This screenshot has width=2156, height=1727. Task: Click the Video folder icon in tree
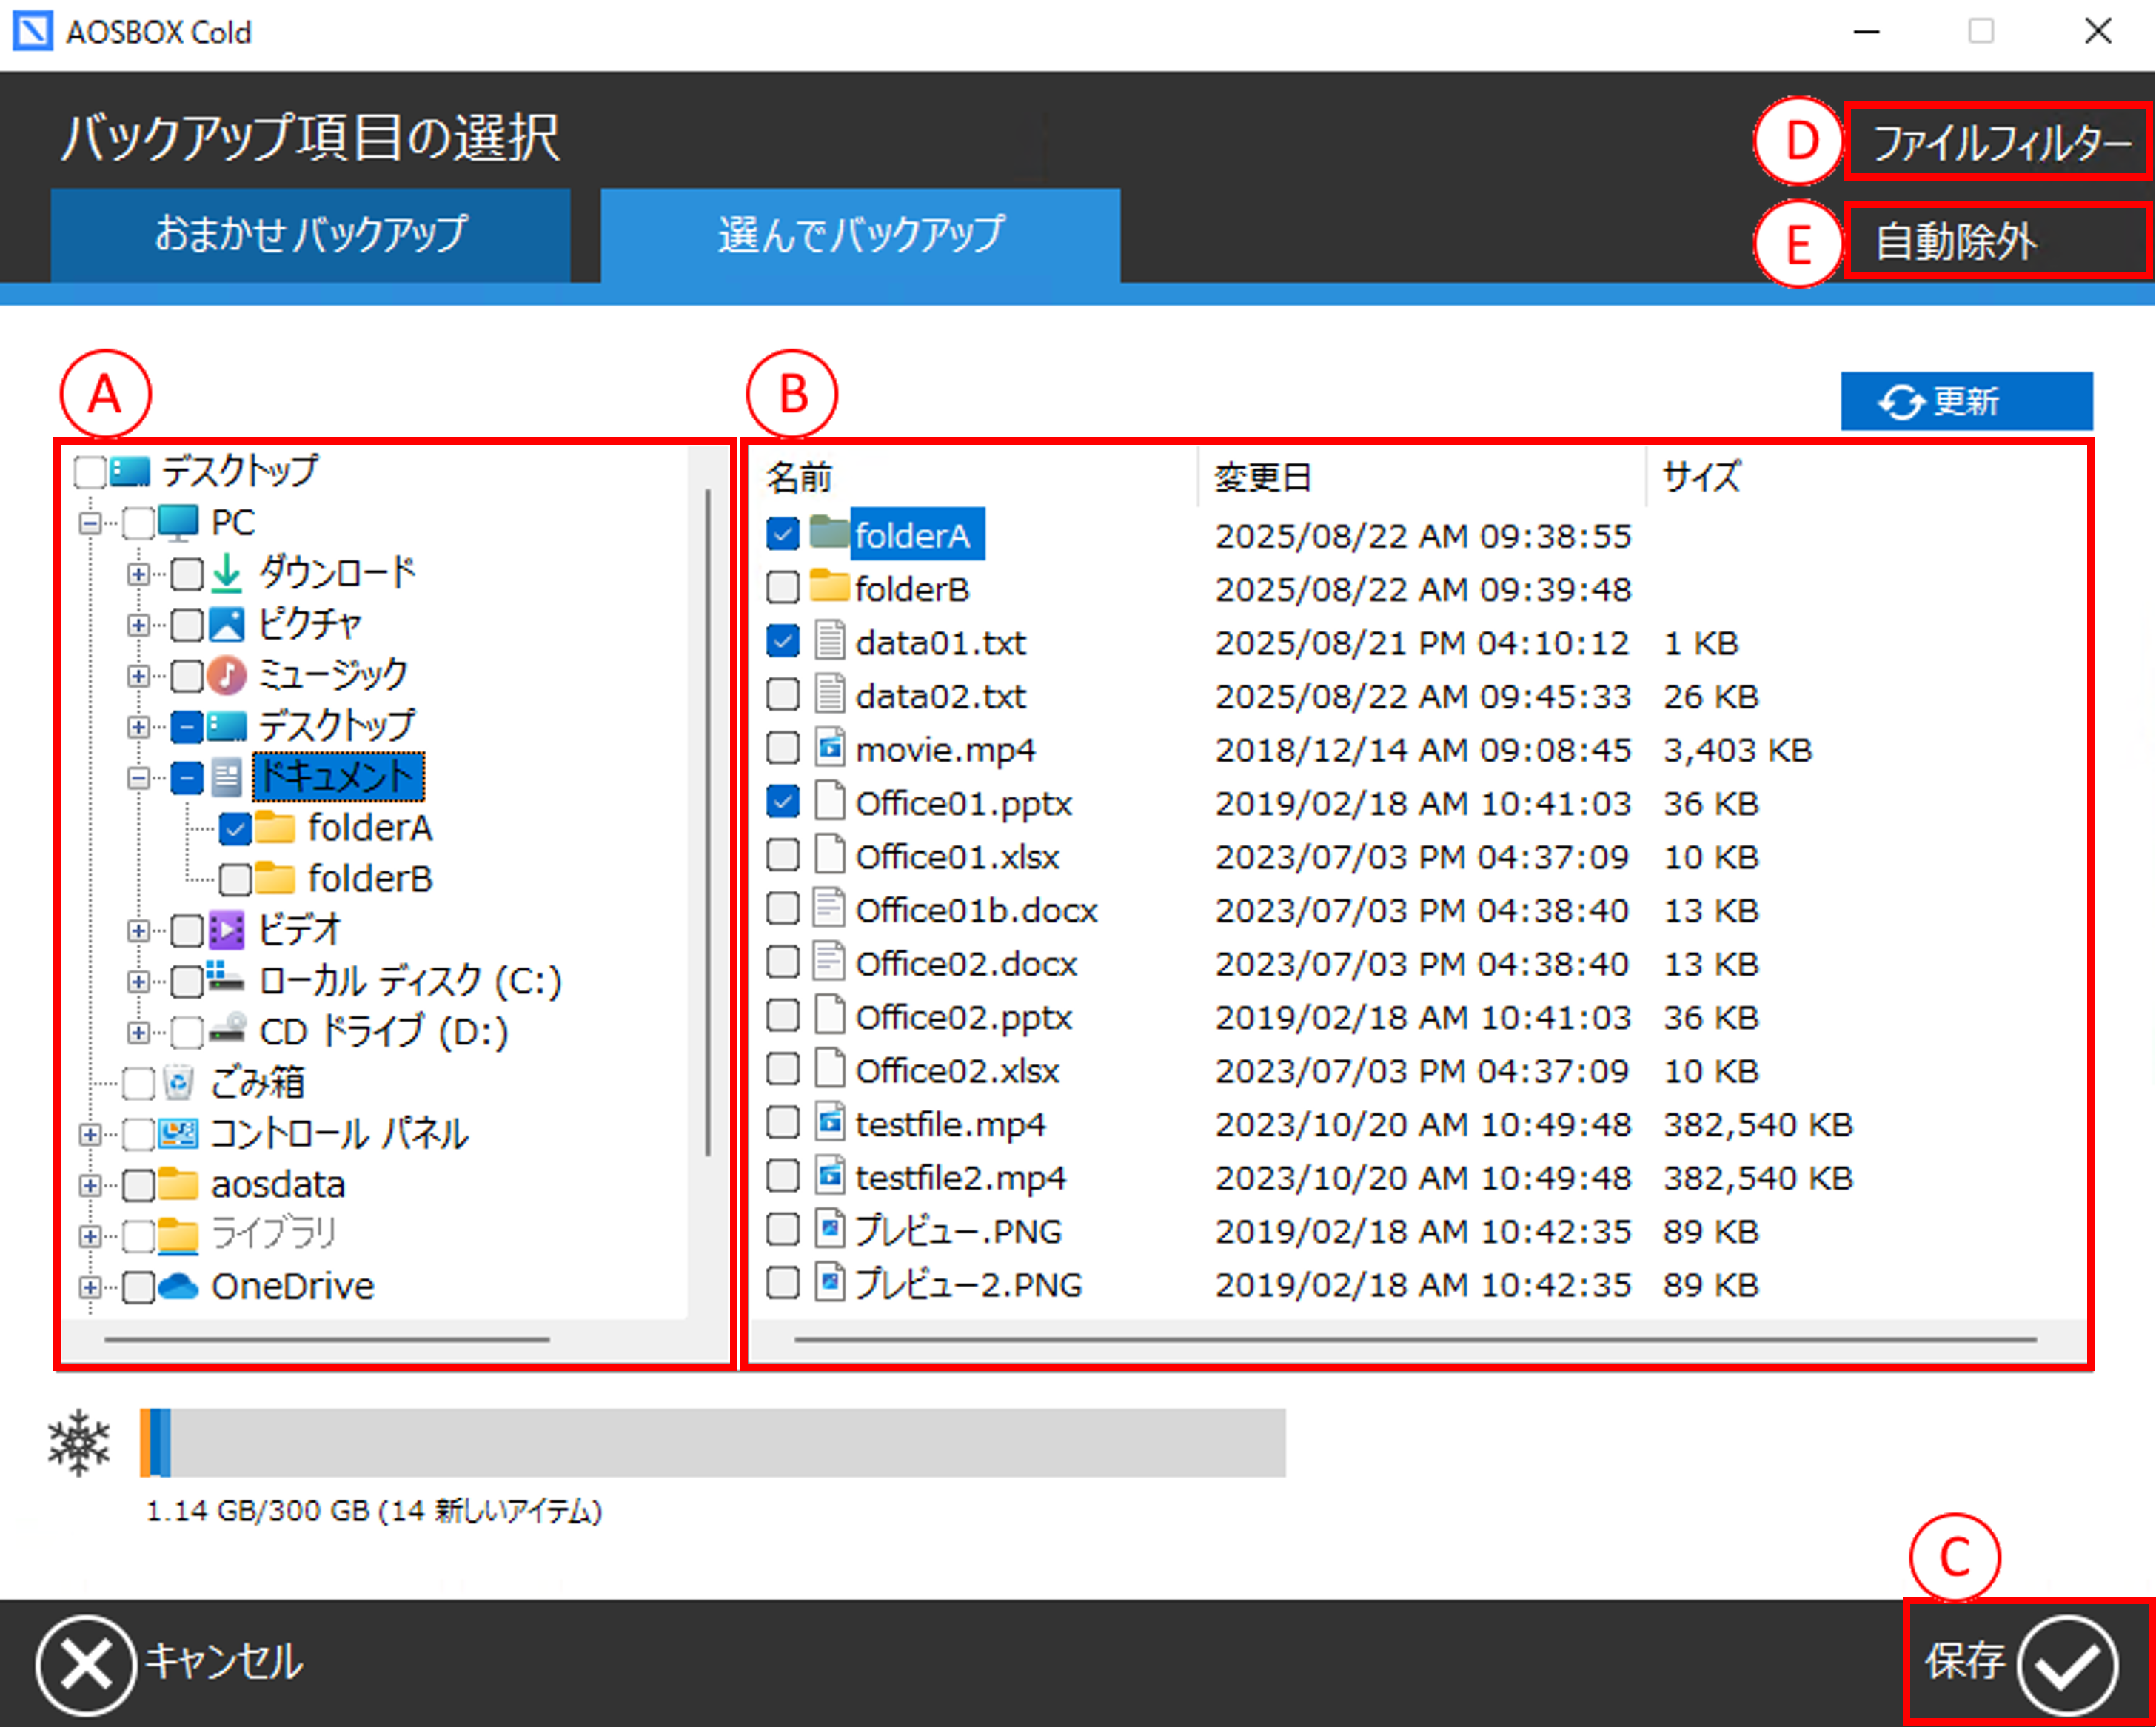(226, 930)
